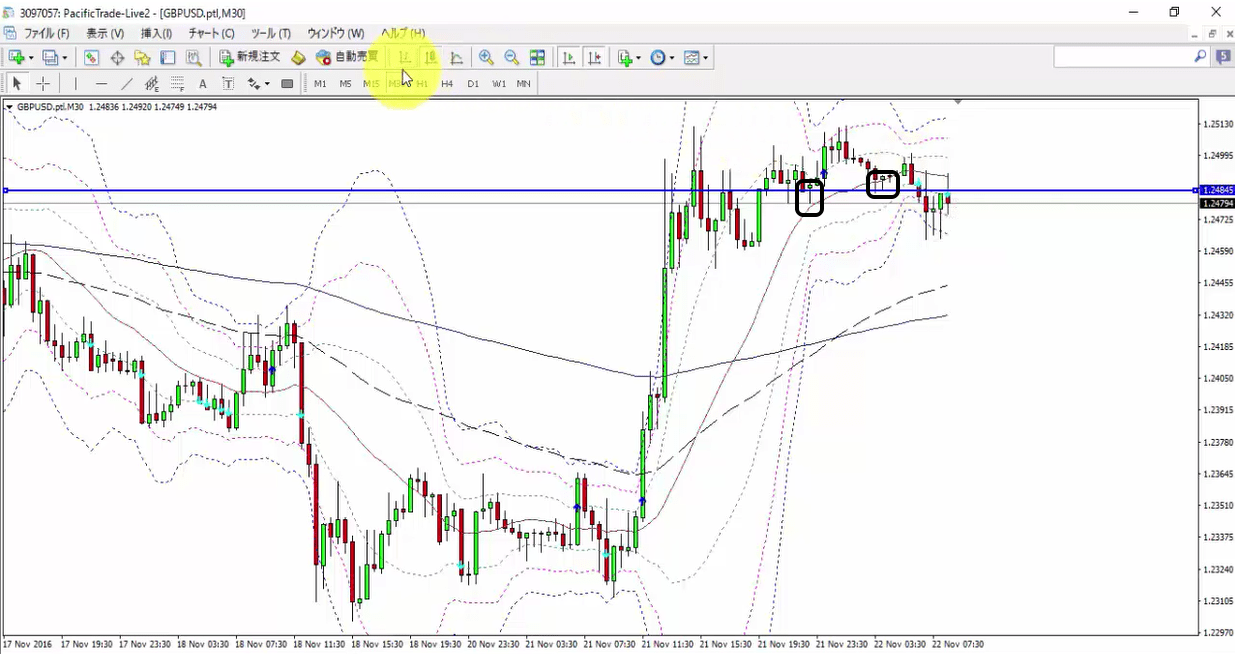Switch to the H4 timeframe
The height and width of the screenshot is (654, 1235).
pos(447,84)
